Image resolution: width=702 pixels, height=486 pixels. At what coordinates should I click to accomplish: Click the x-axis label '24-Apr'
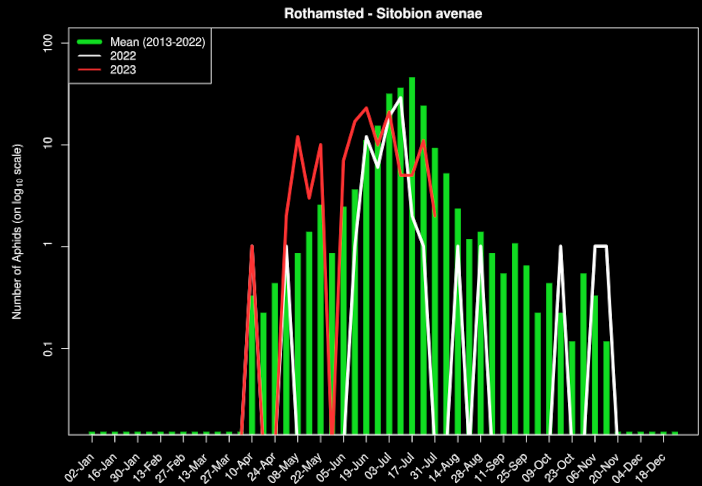pos(262,467)
